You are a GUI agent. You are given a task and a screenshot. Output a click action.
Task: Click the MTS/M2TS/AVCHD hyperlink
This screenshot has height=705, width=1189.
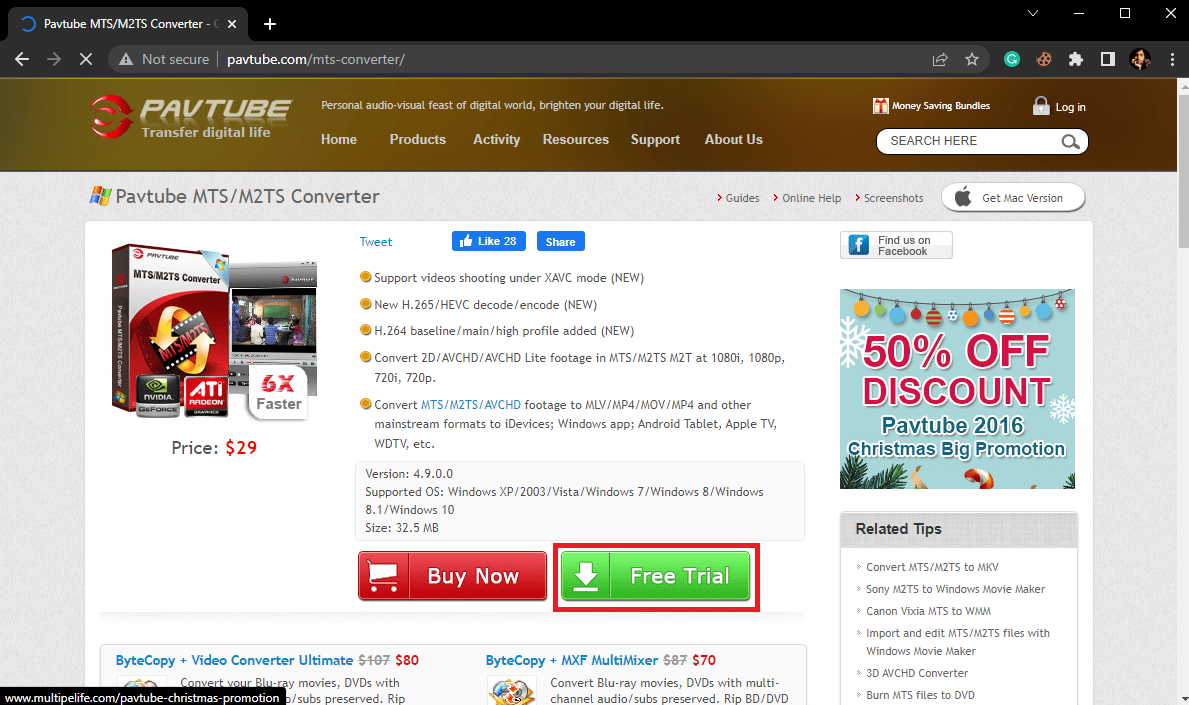pyautogui.click(x=471, y=405)
